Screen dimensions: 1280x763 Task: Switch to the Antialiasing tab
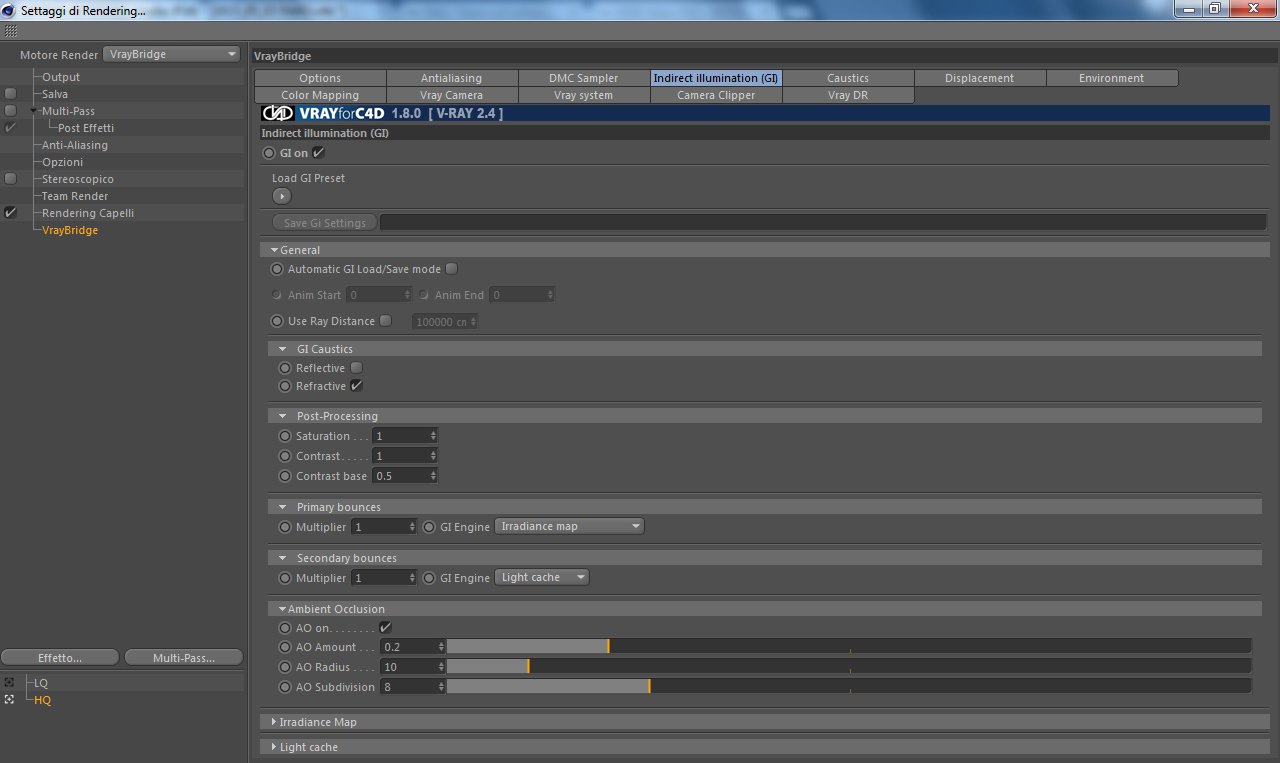click(452, 78)
